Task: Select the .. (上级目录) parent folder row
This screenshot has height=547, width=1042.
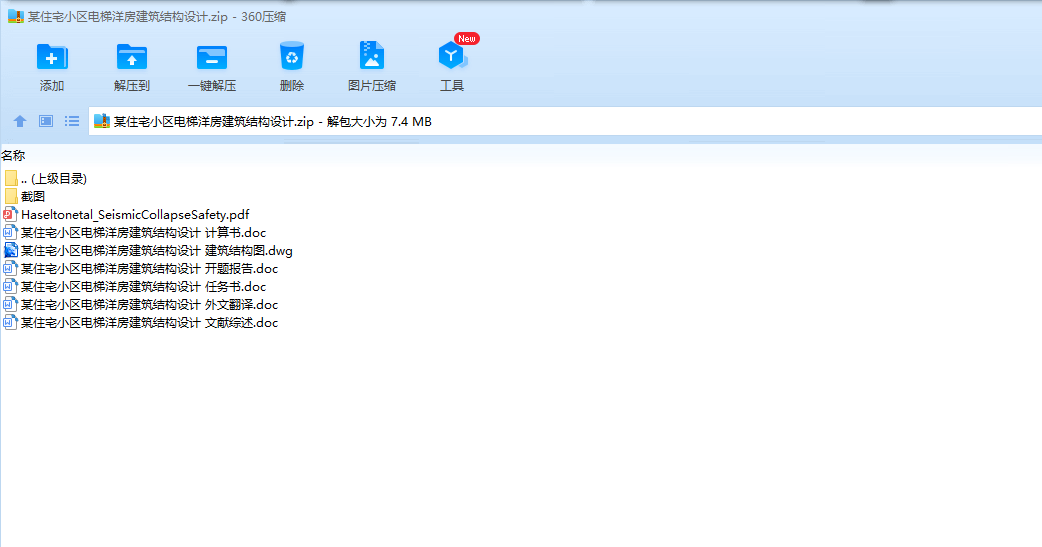Action: (x=54, y=178)
